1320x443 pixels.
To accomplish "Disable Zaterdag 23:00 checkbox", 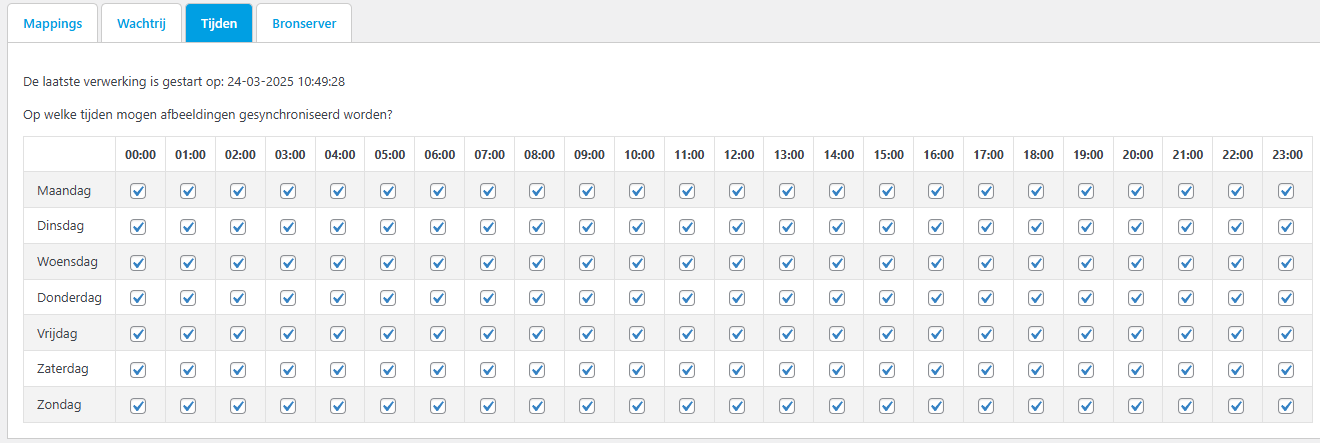I will coord(1286,370).
